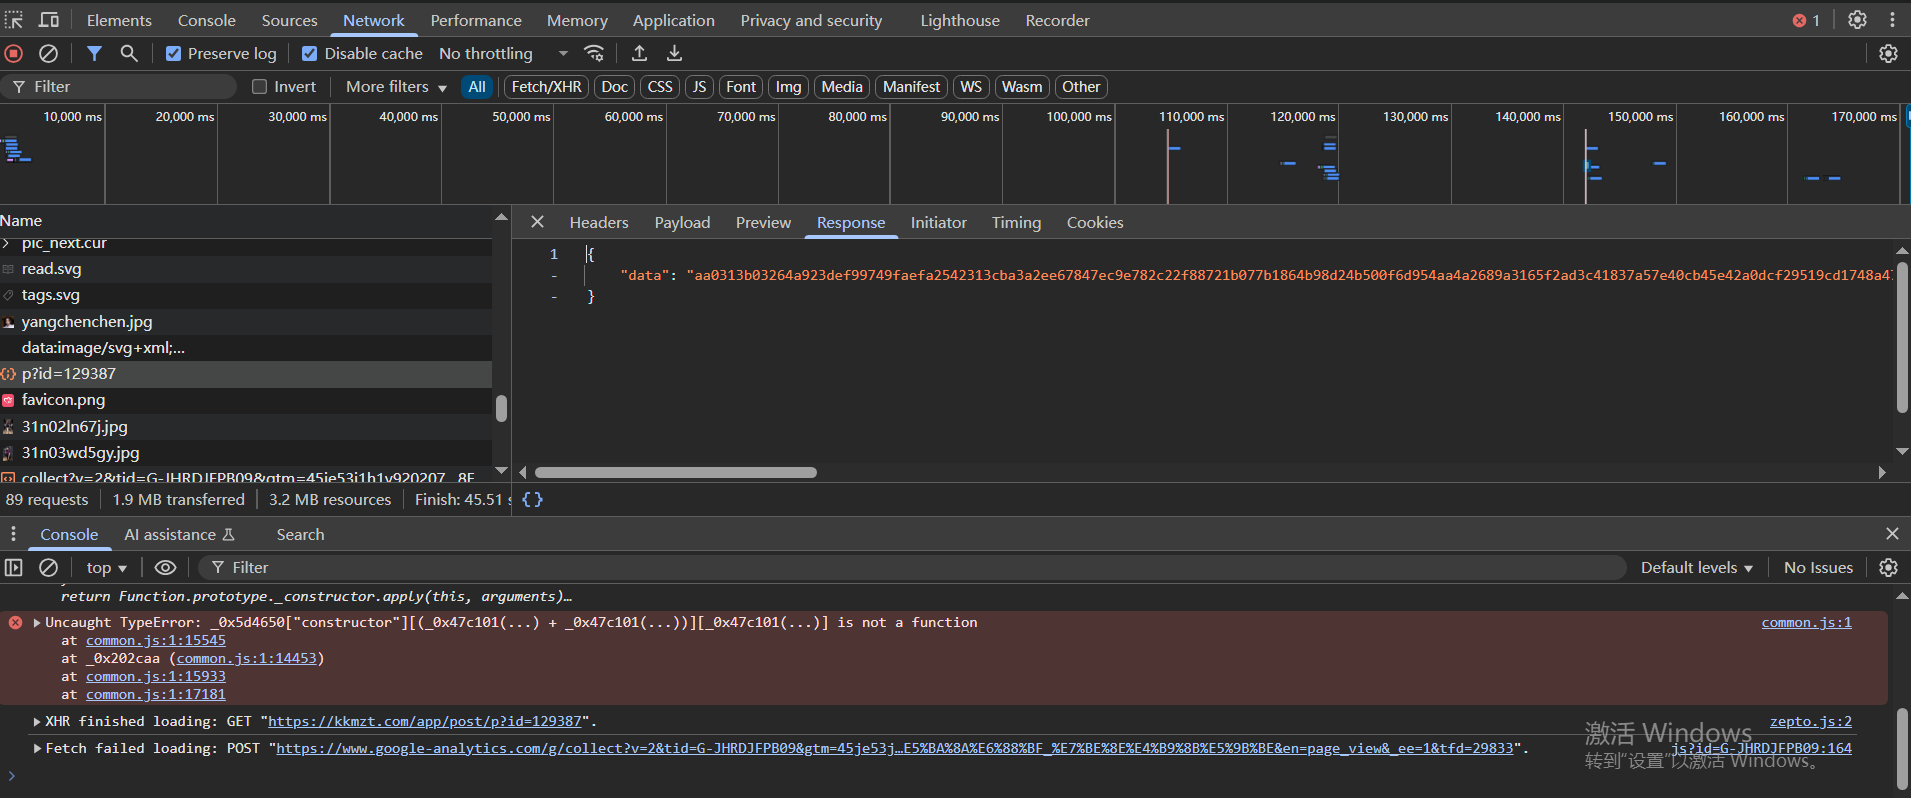Click the export HAR download icon
Screen dimensions: 1911x798
674,54
